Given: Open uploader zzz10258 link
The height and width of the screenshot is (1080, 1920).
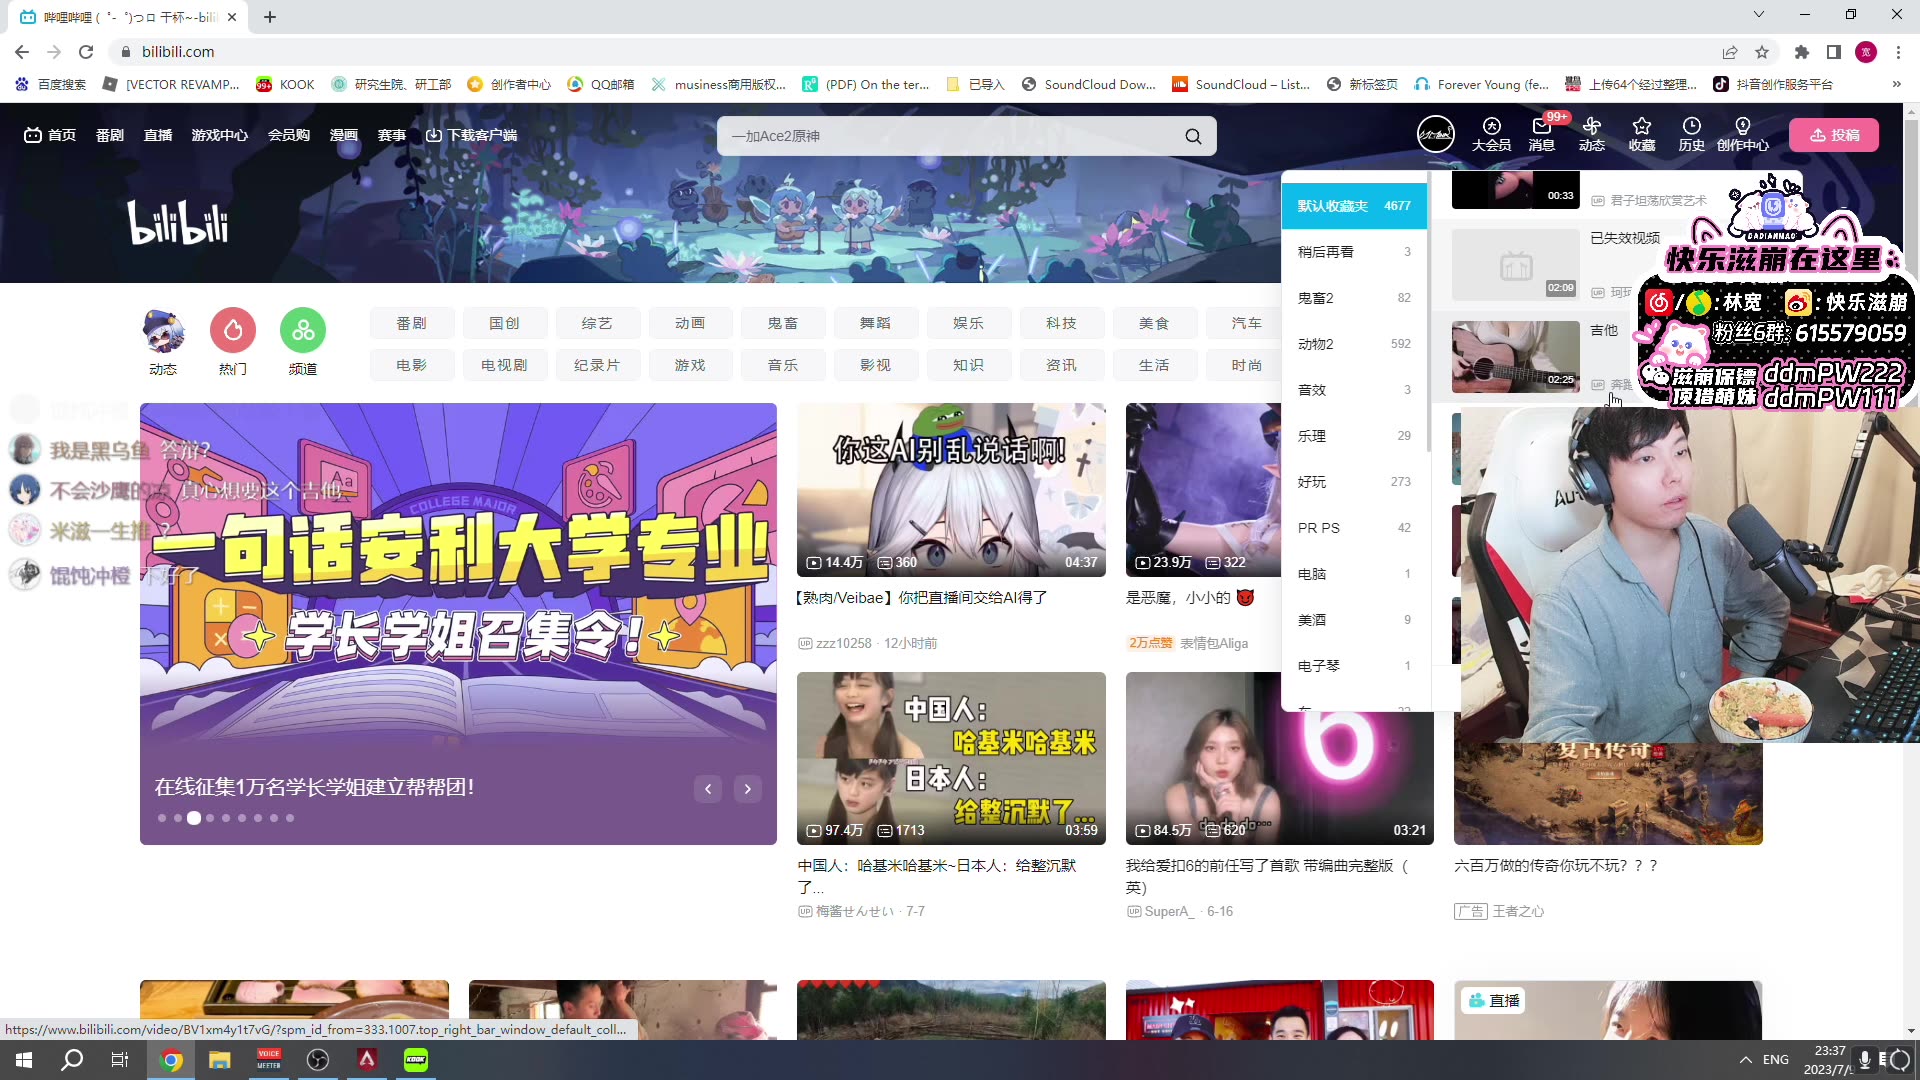Looking at the screenshot, I should coord(843,643).
